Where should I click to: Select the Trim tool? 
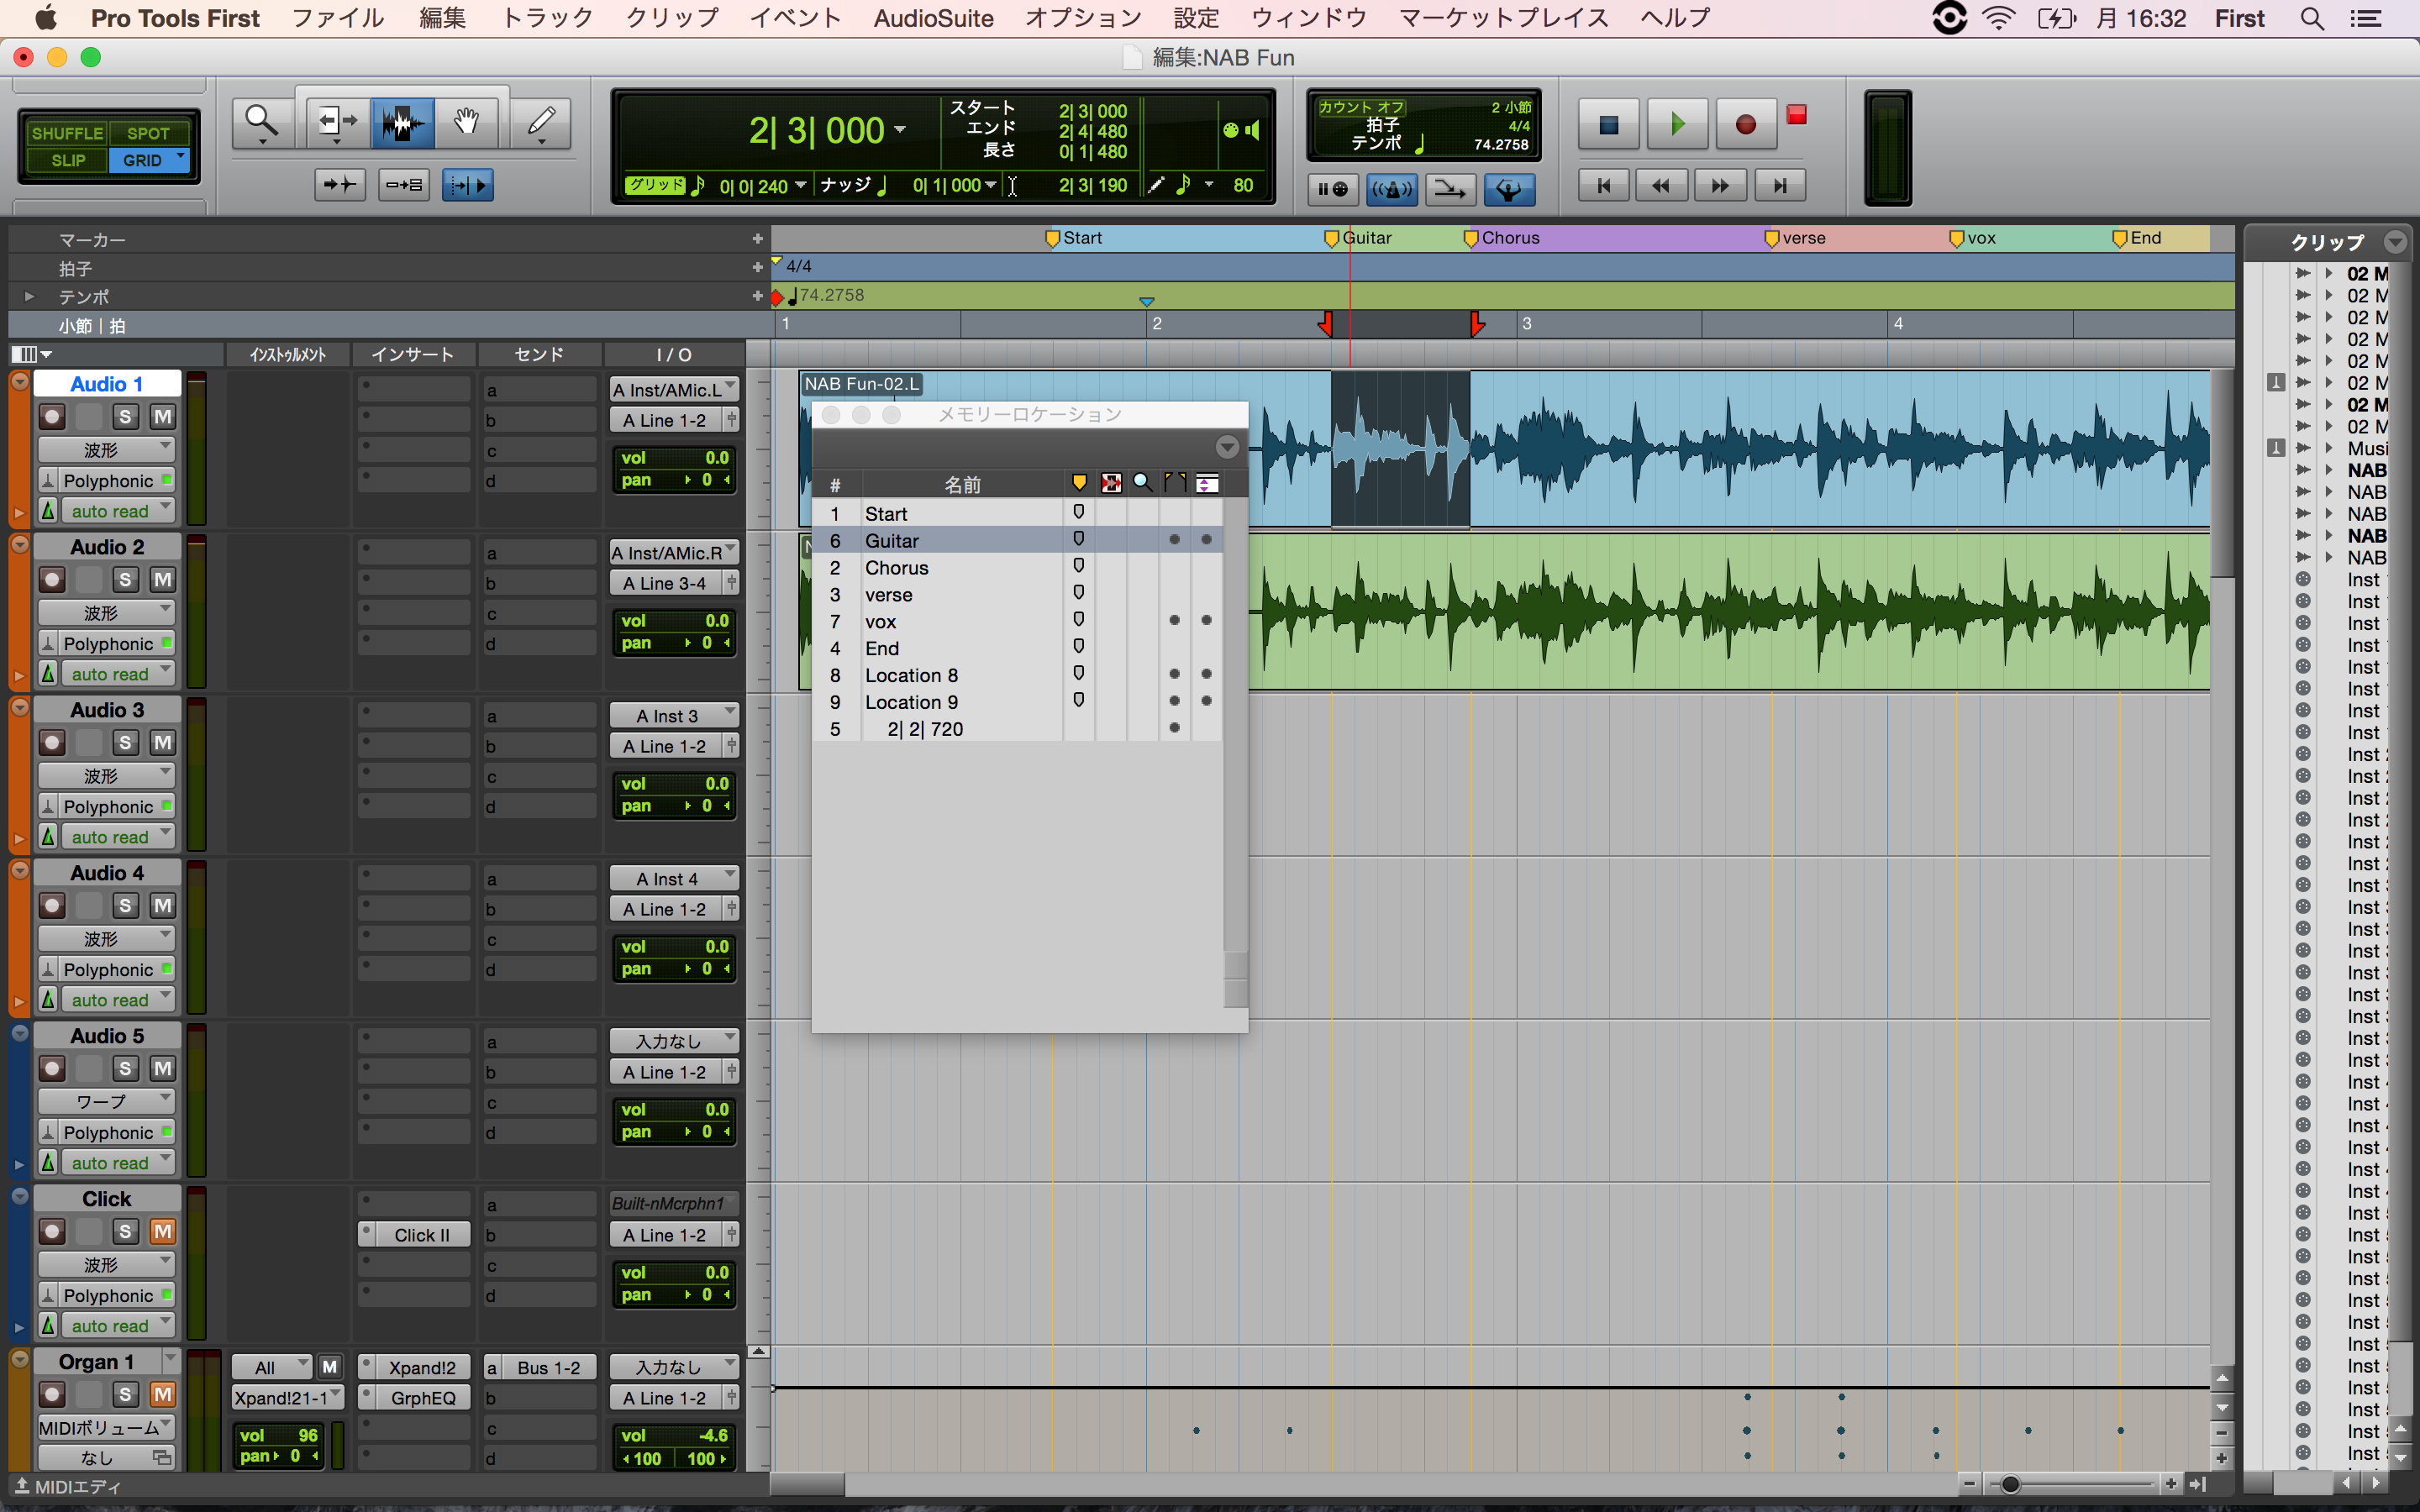click(x=337, y=123)
